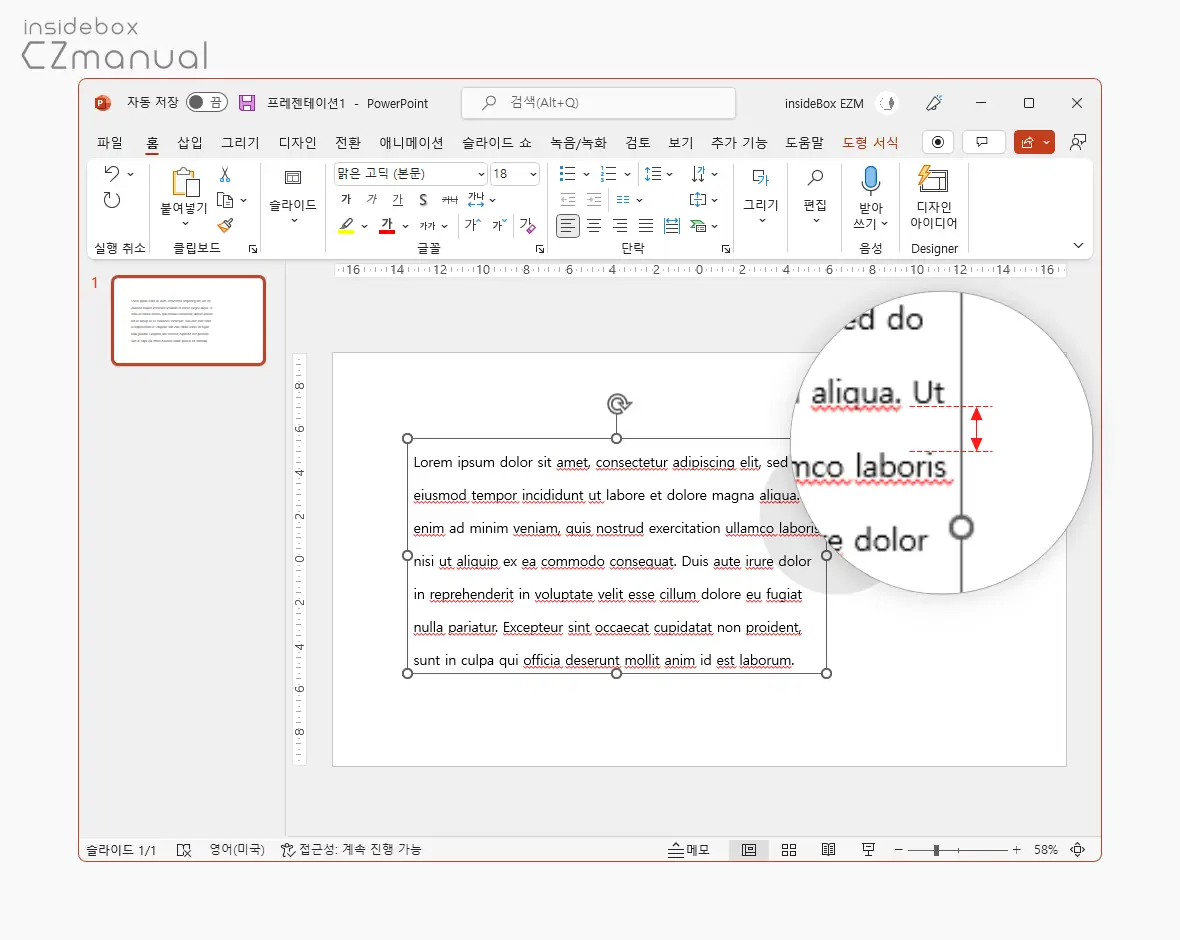
Task: Toggle left text alignment button
Action: point(568,226)
